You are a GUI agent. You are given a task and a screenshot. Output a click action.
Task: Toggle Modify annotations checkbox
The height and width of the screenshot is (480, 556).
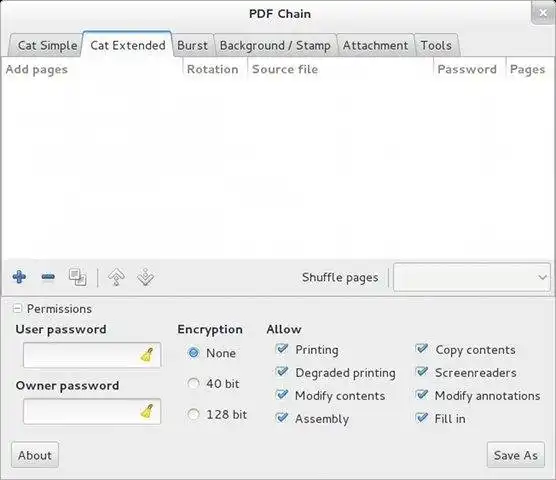click(x=422, y=395)
